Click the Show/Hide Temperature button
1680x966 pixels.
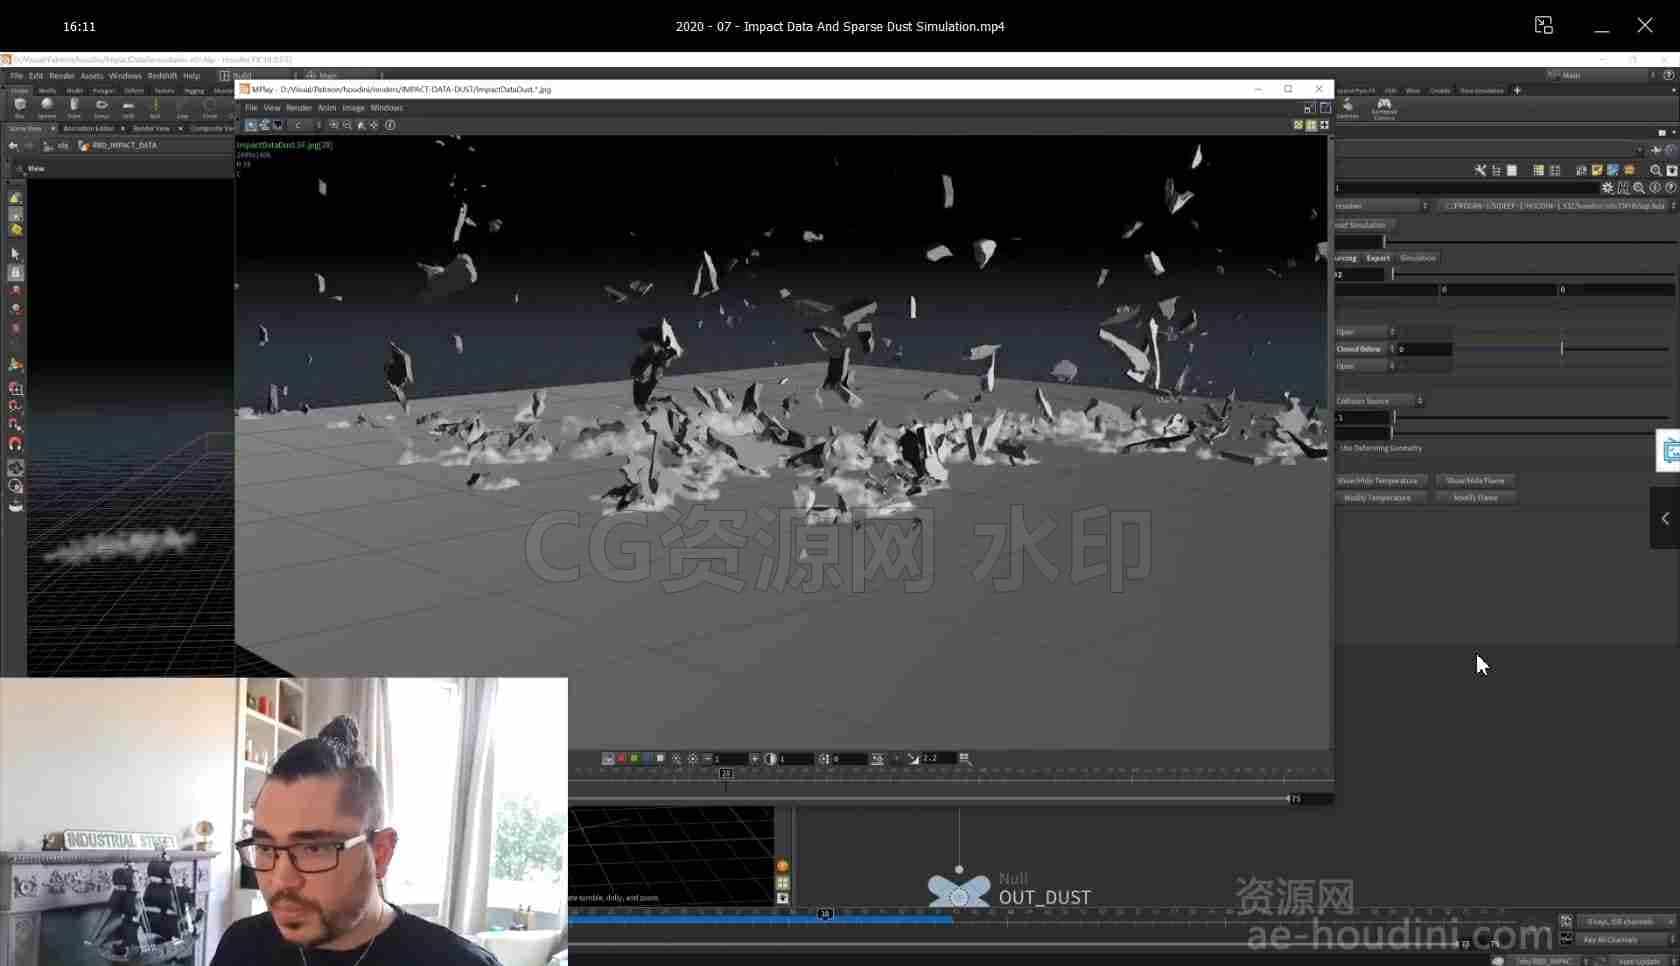pos(1377,481)
